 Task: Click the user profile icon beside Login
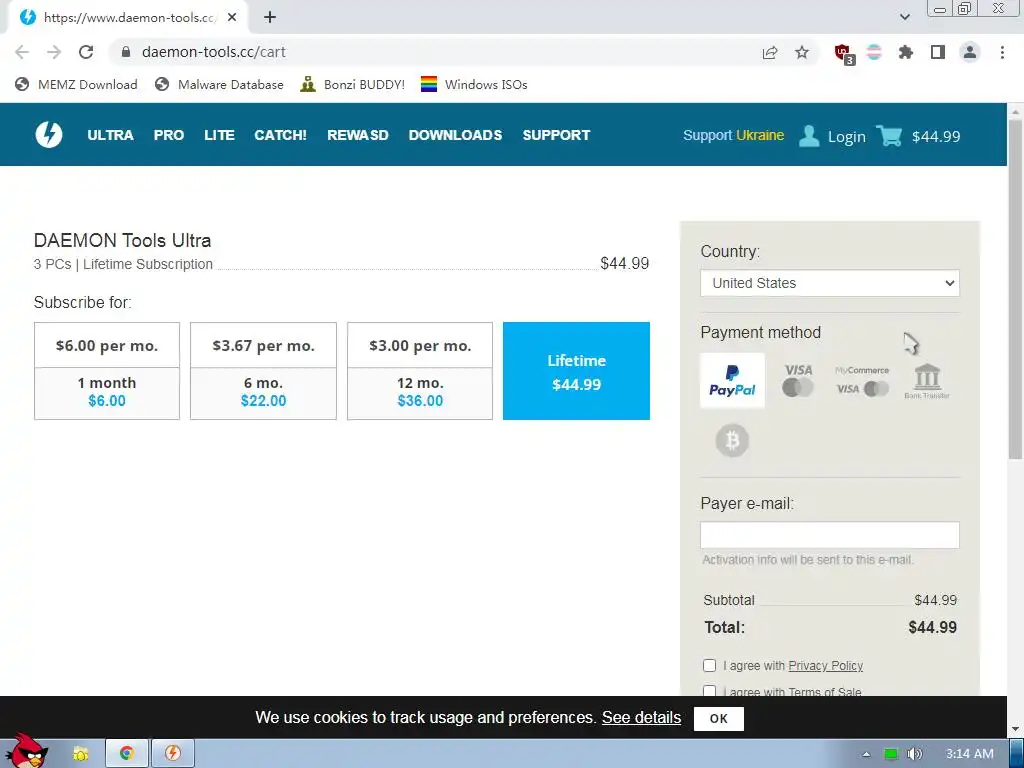808,136
